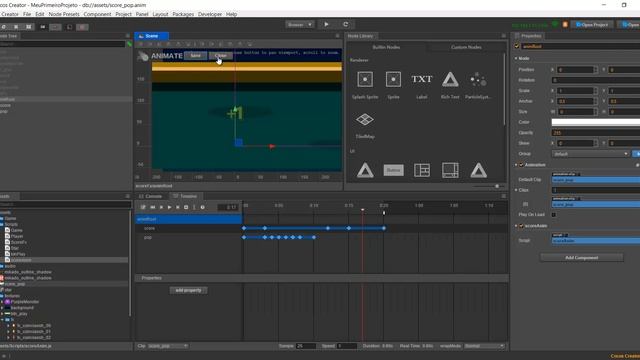Image resolution: width=640 pixels, height=360 pixels.
Task: Click the orange icon beside Open Project
Action: pos(565,24)
